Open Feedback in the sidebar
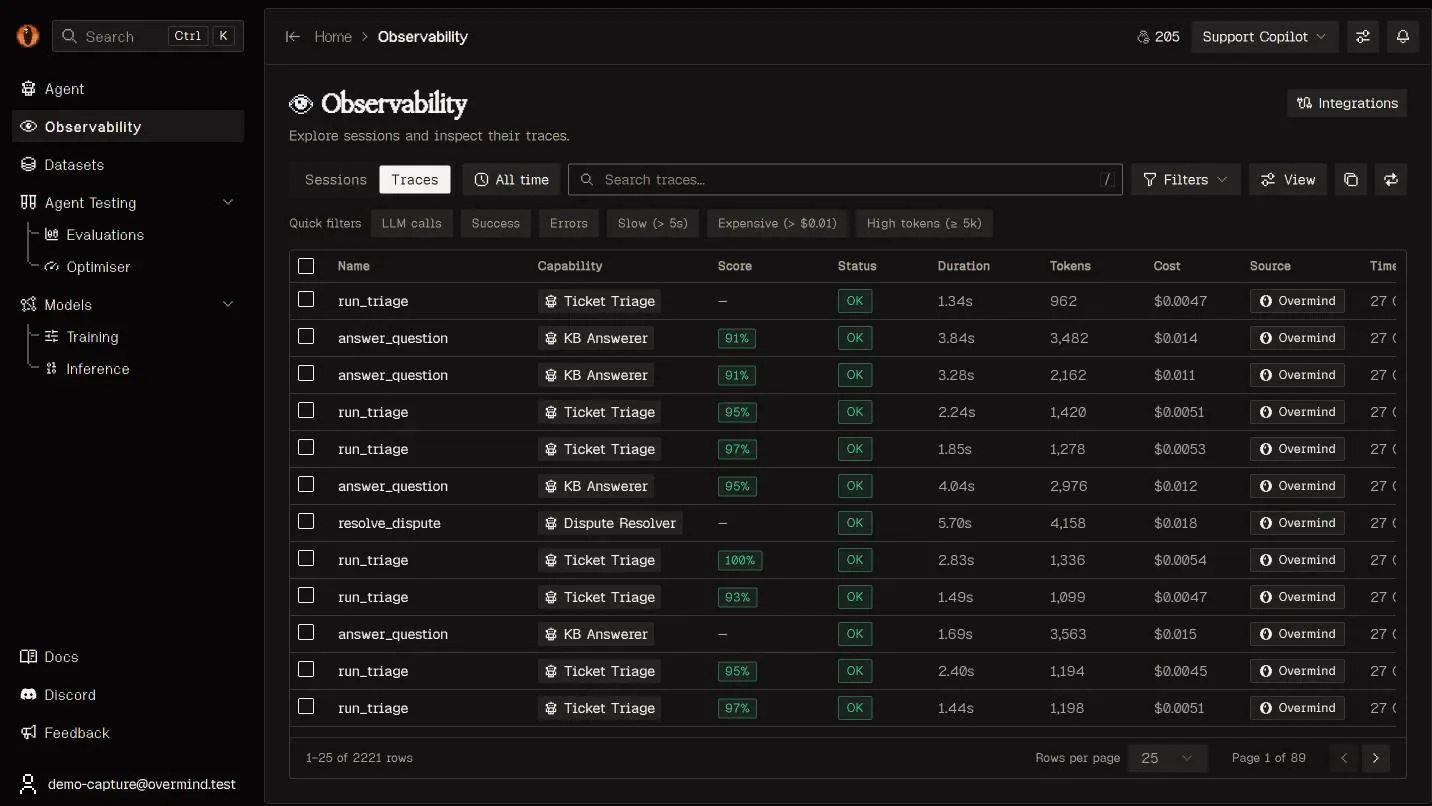Image resolution: width=1432 pixels, height=806 pixels. point(128,733)
